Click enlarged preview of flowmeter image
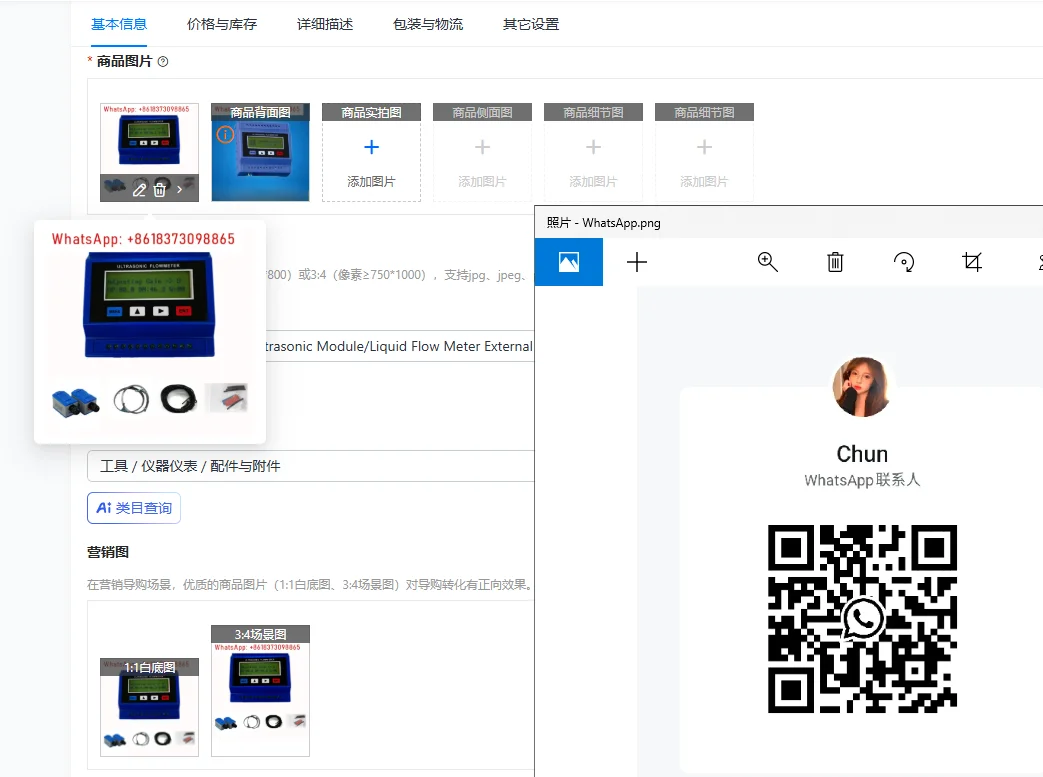This screenshot has height=777, width=1043. coord(150,331)
